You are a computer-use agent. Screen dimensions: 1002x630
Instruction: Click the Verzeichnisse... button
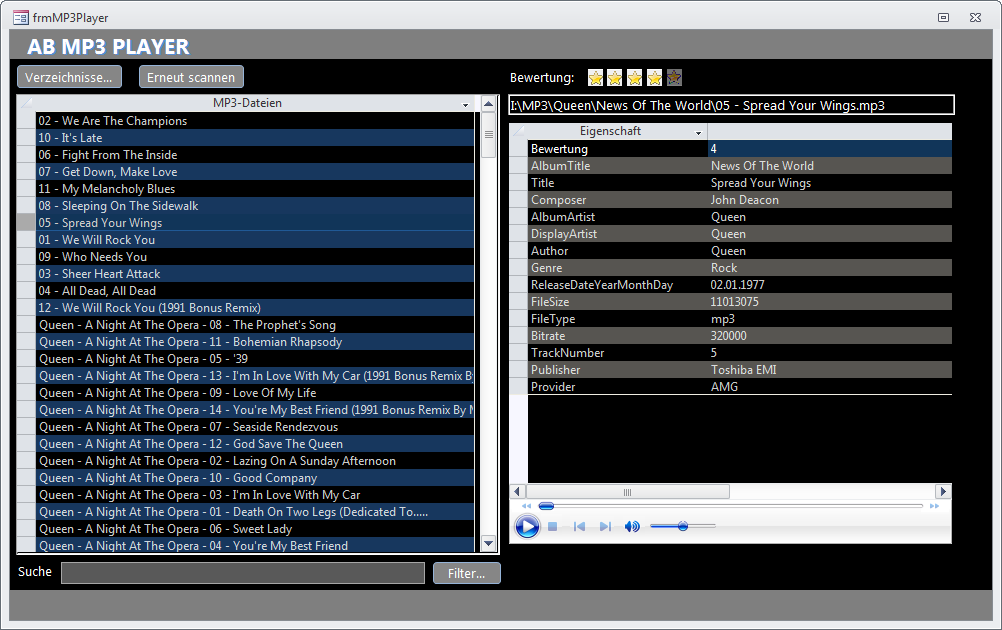click(x=68, y=76)
